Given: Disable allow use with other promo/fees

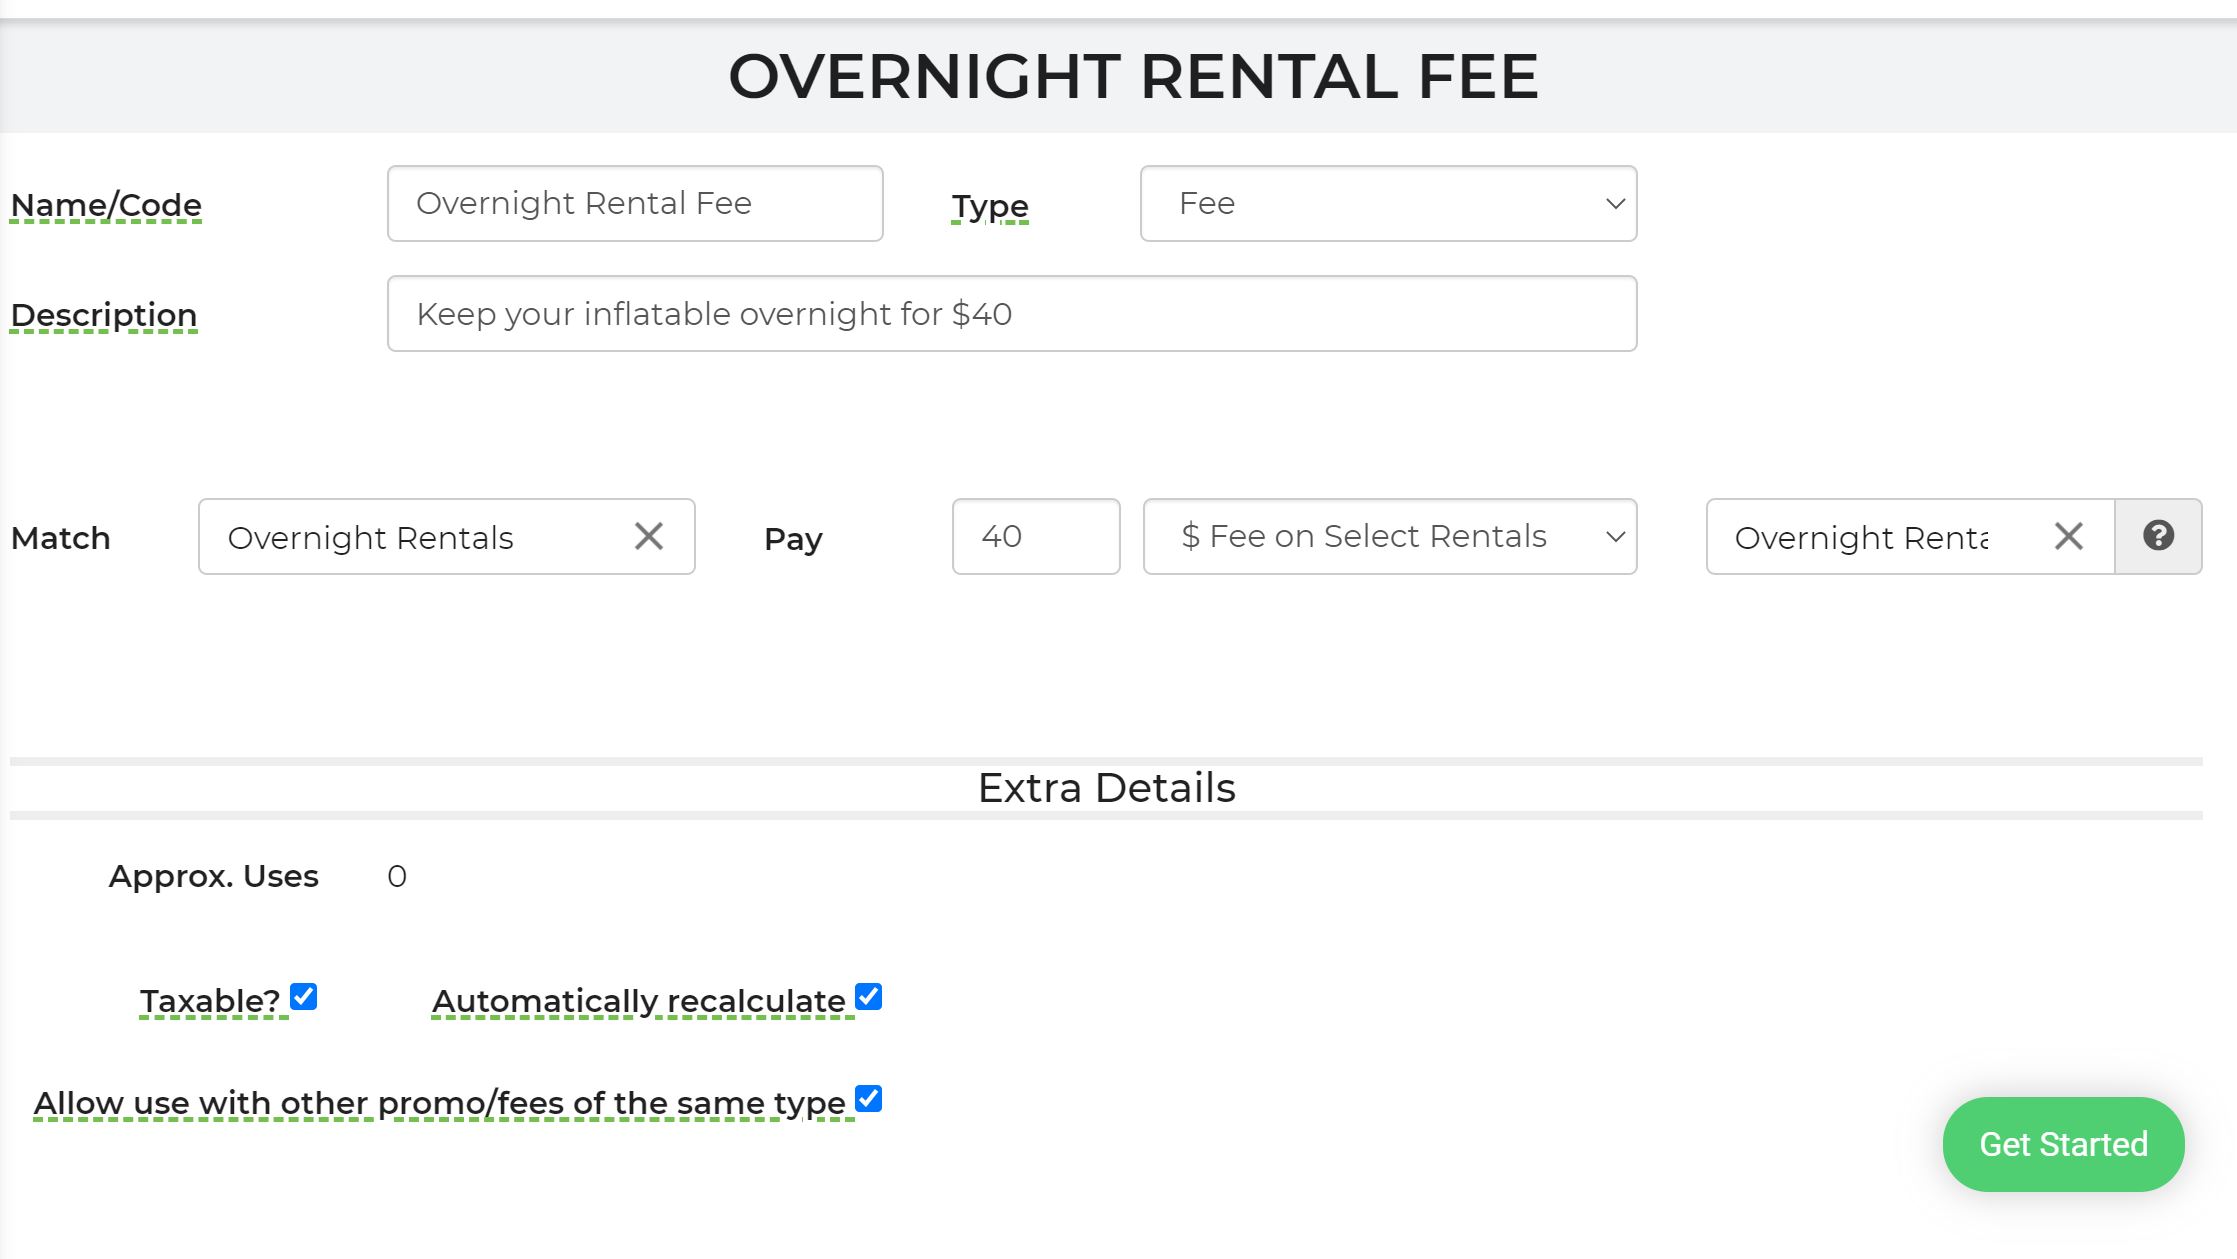Looking at the screenshot, I should (x=868, y=1099).
